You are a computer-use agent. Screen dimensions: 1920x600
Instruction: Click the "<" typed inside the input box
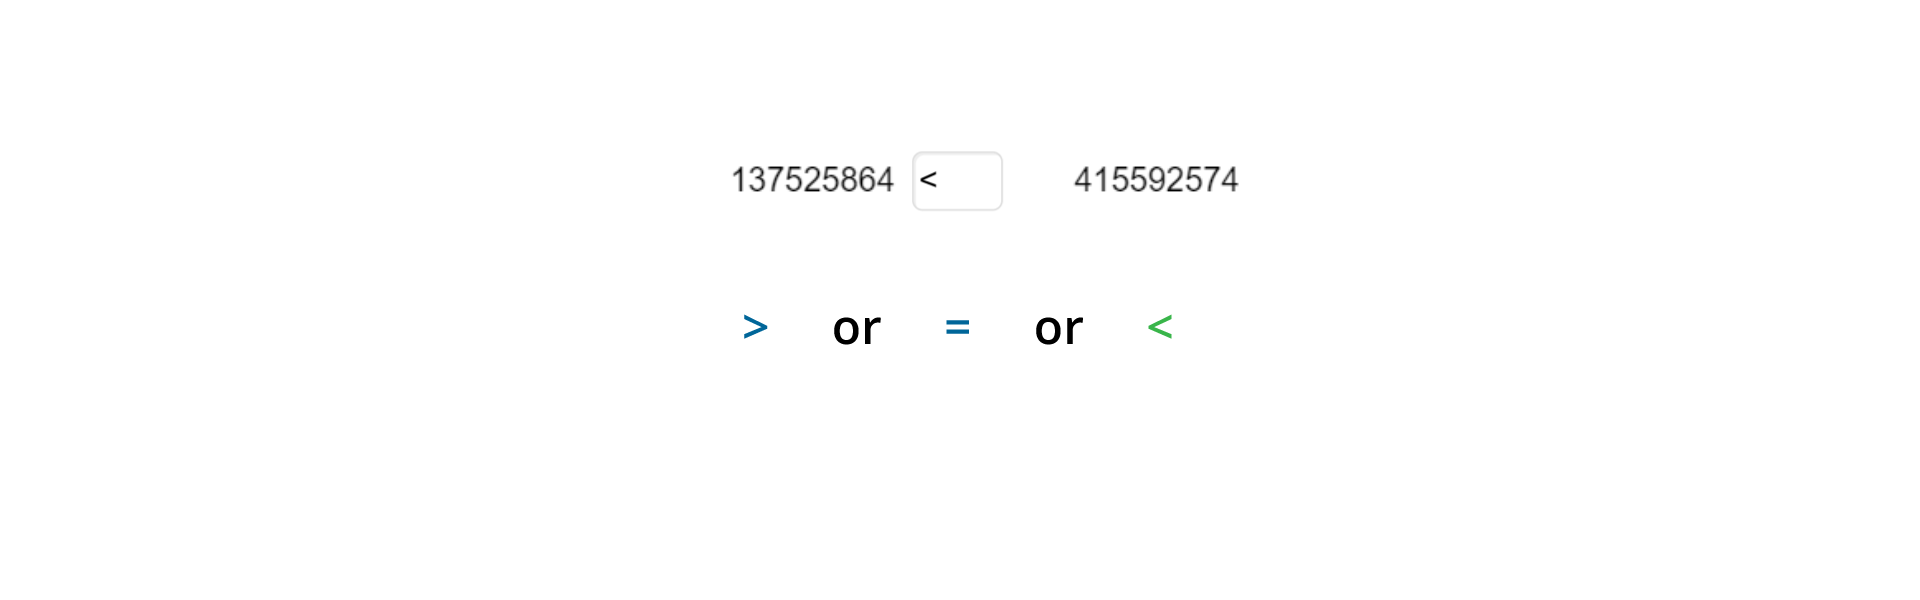(928, 180)
